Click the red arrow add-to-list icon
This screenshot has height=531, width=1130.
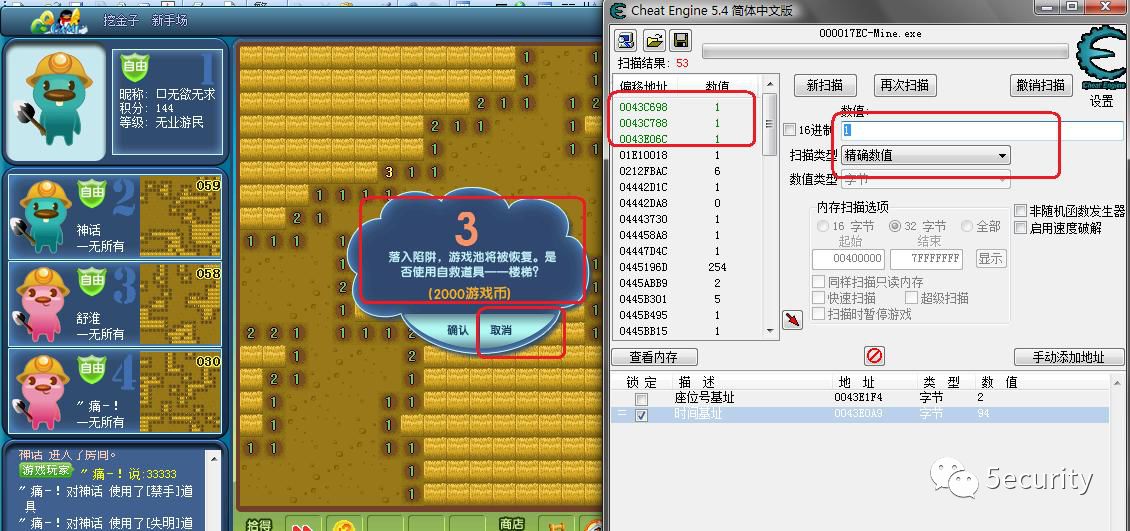[x=792, y=319]
